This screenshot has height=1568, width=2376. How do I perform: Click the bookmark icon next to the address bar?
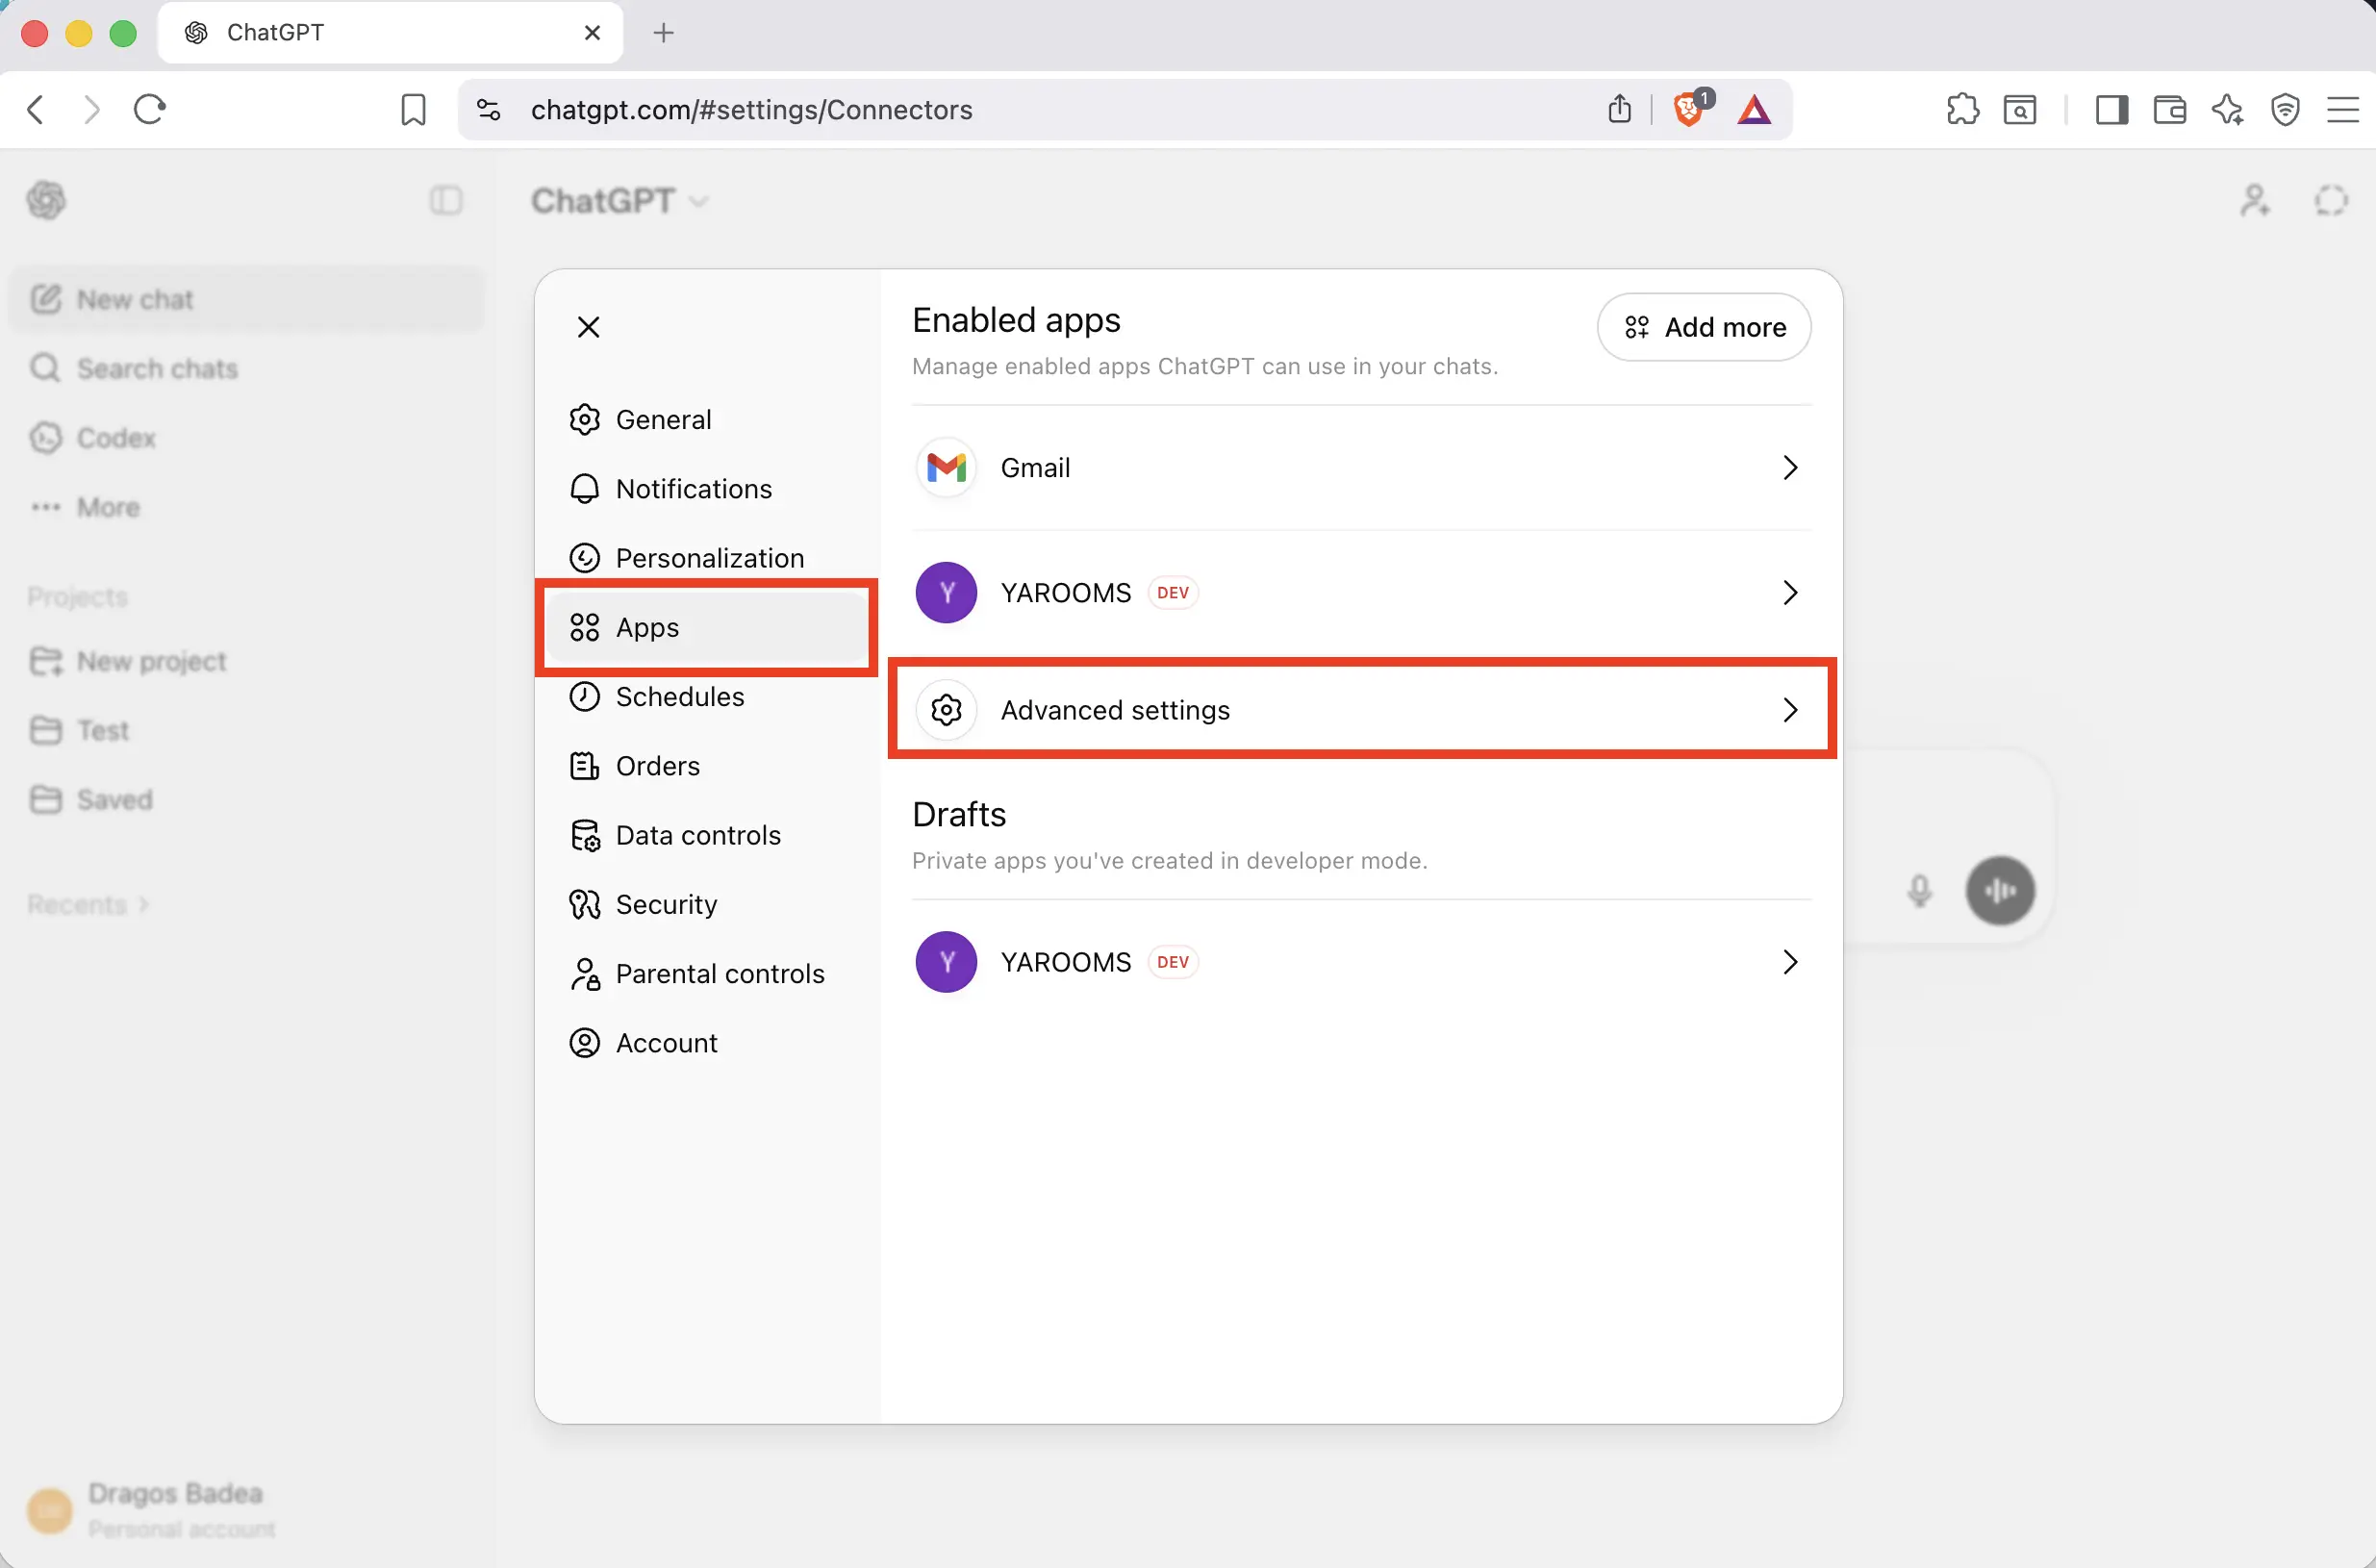(x=413, y=110)
